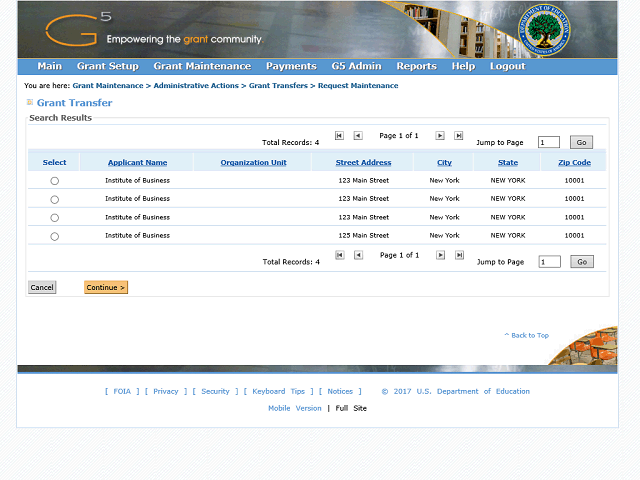
Task: Open the Grant Maintenance menu
Action: 202,66
